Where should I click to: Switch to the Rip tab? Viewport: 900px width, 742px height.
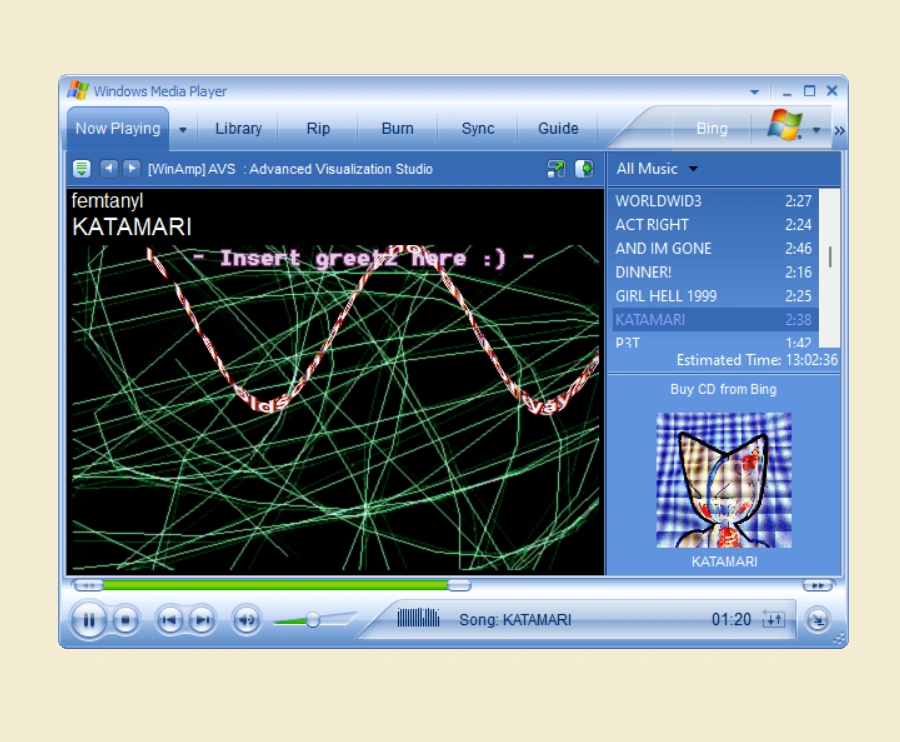tap(318, 129)
